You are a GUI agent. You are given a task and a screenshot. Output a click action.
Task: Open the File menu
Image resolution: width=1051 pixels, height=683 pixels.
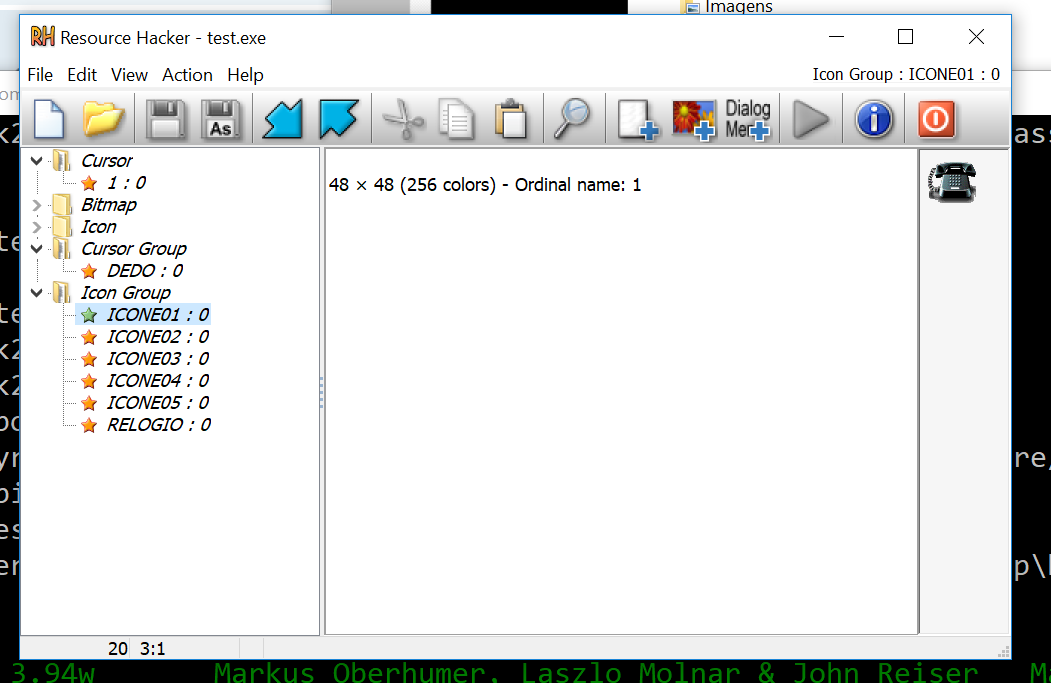pyautogui.click(x=40, y=75)
